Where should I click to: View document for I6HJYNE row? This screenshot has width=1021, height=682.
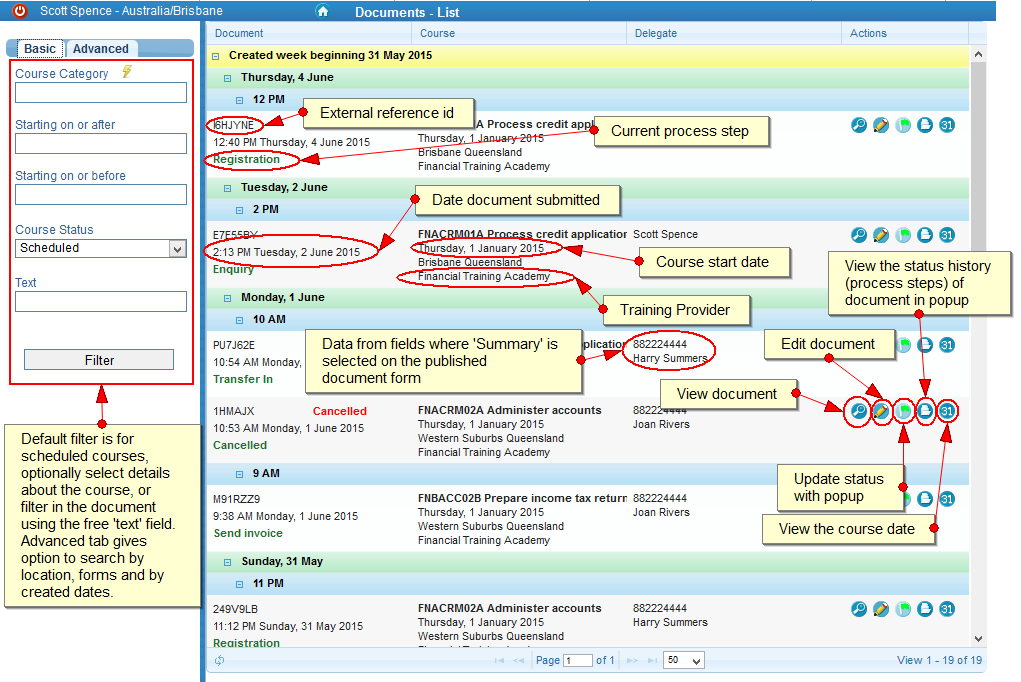pyautogui.click(x=859, y=125)
